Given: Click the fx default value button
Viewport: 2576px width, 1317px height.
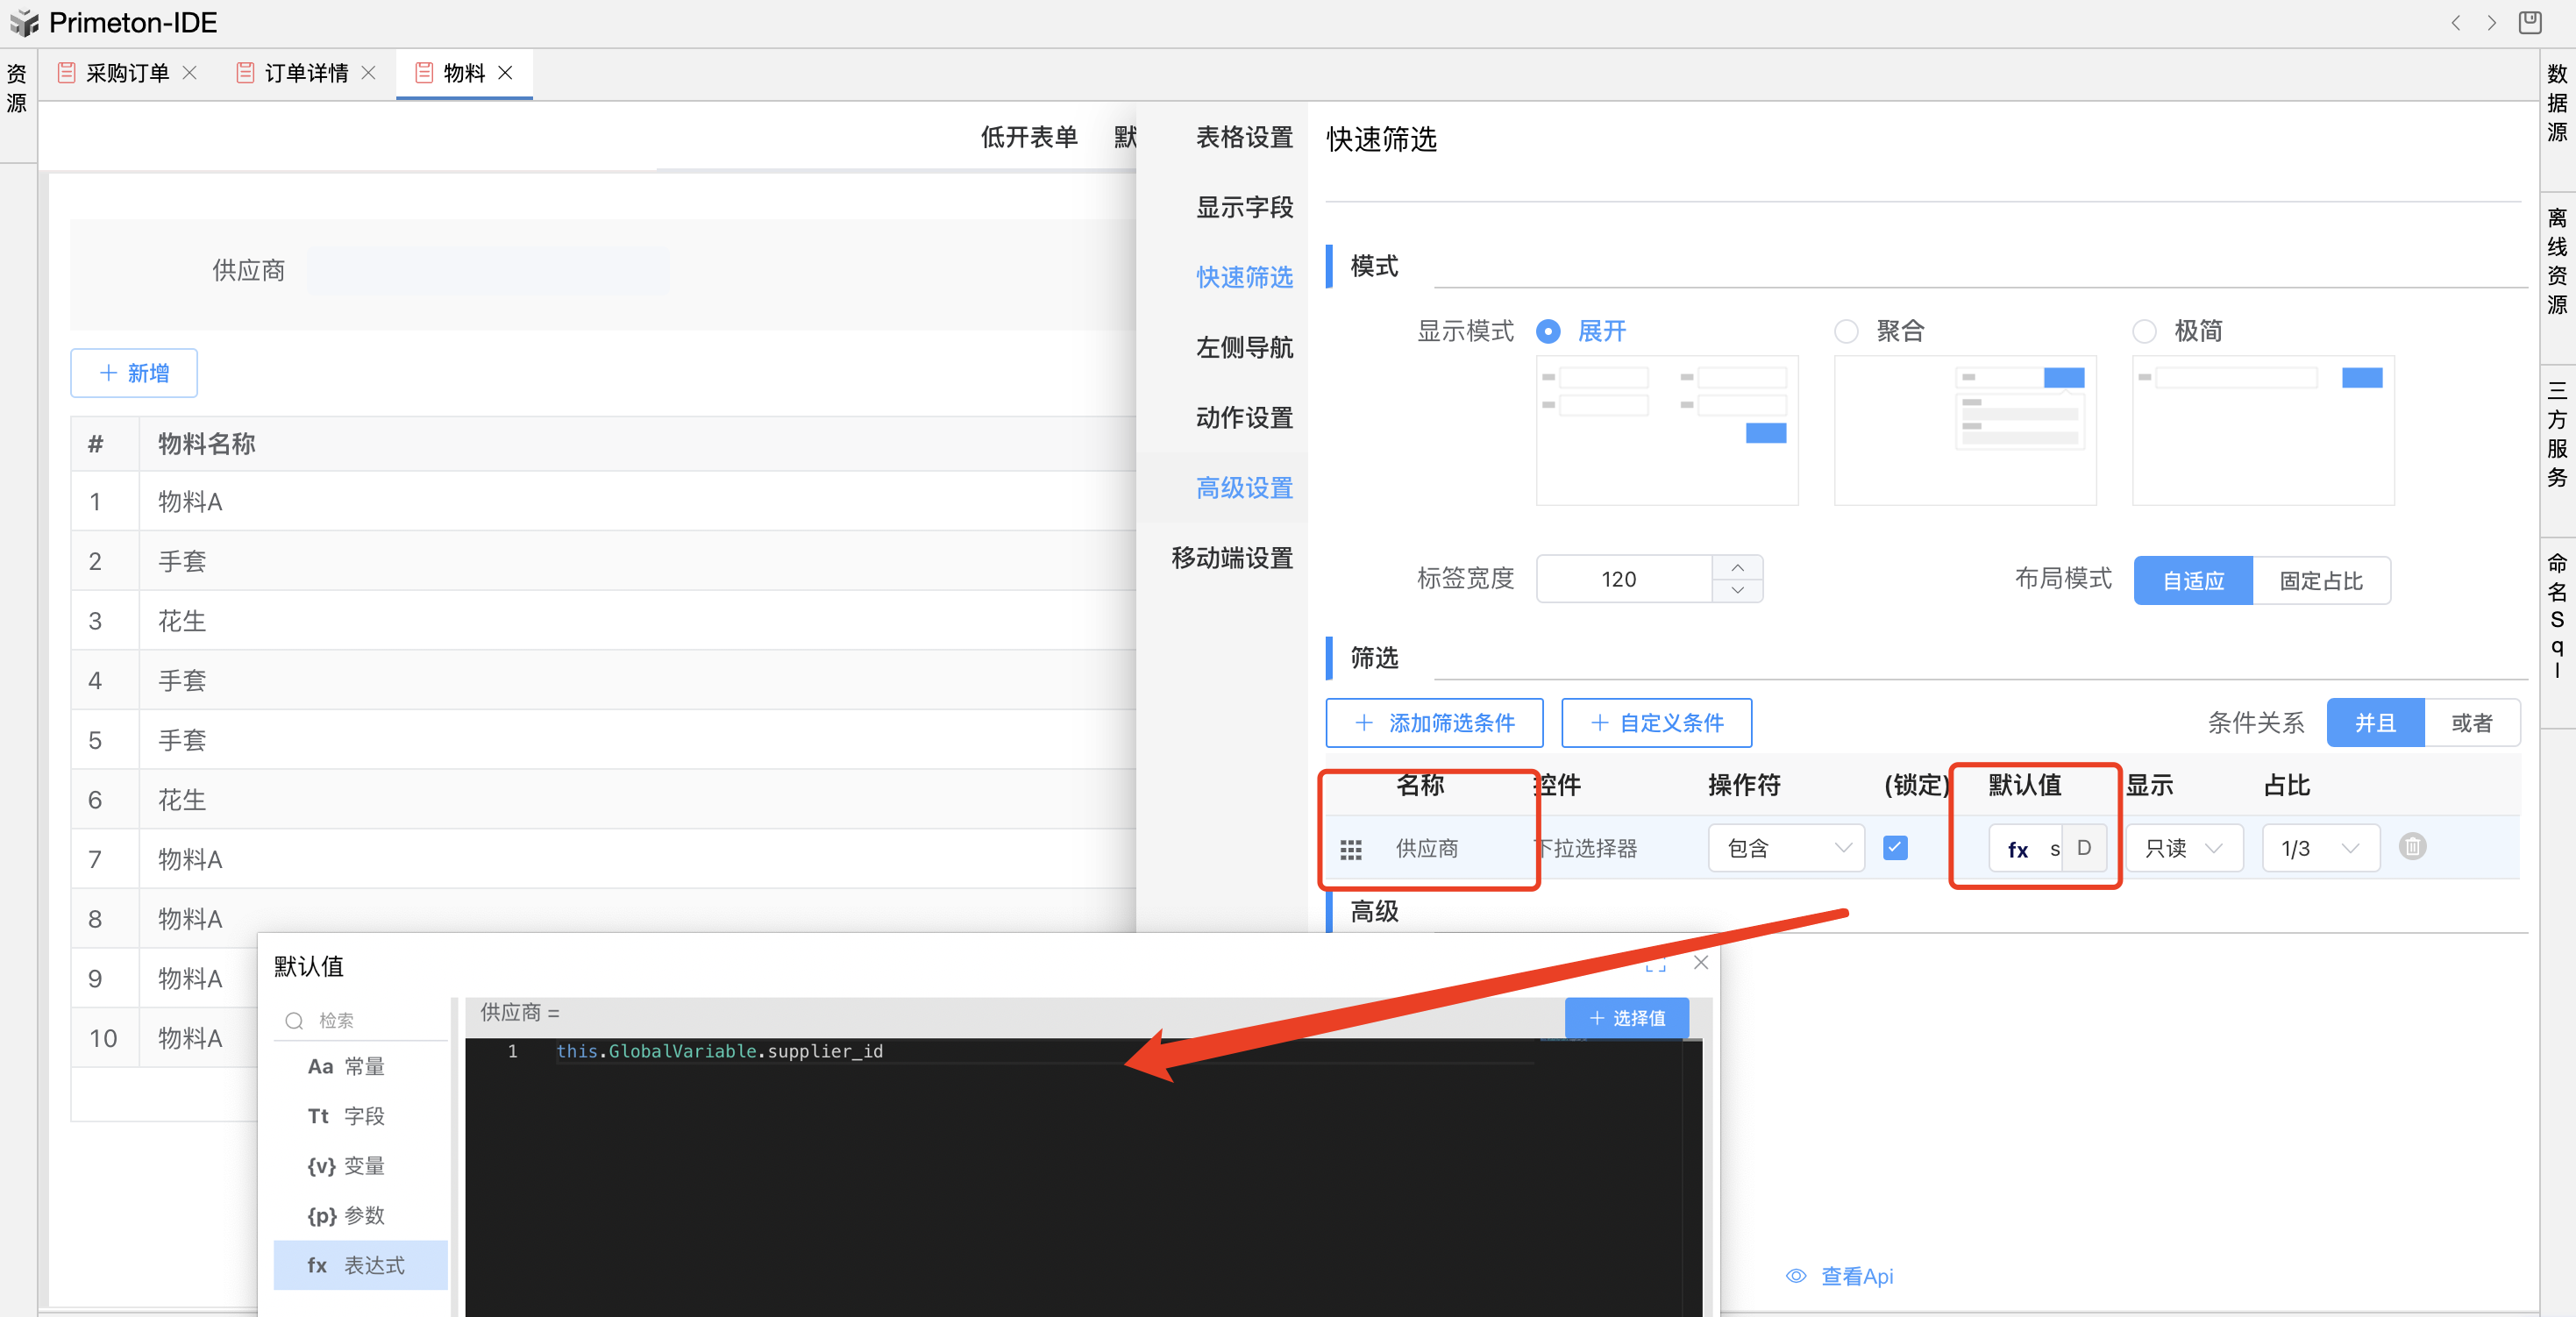Looking at the screenshot, I should (2017, 849).
